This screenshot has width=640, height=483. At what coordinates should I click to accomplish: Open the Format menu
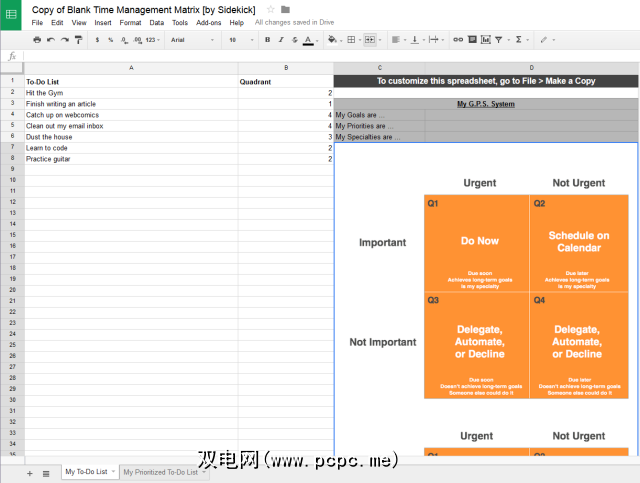[x=130, y=22]
